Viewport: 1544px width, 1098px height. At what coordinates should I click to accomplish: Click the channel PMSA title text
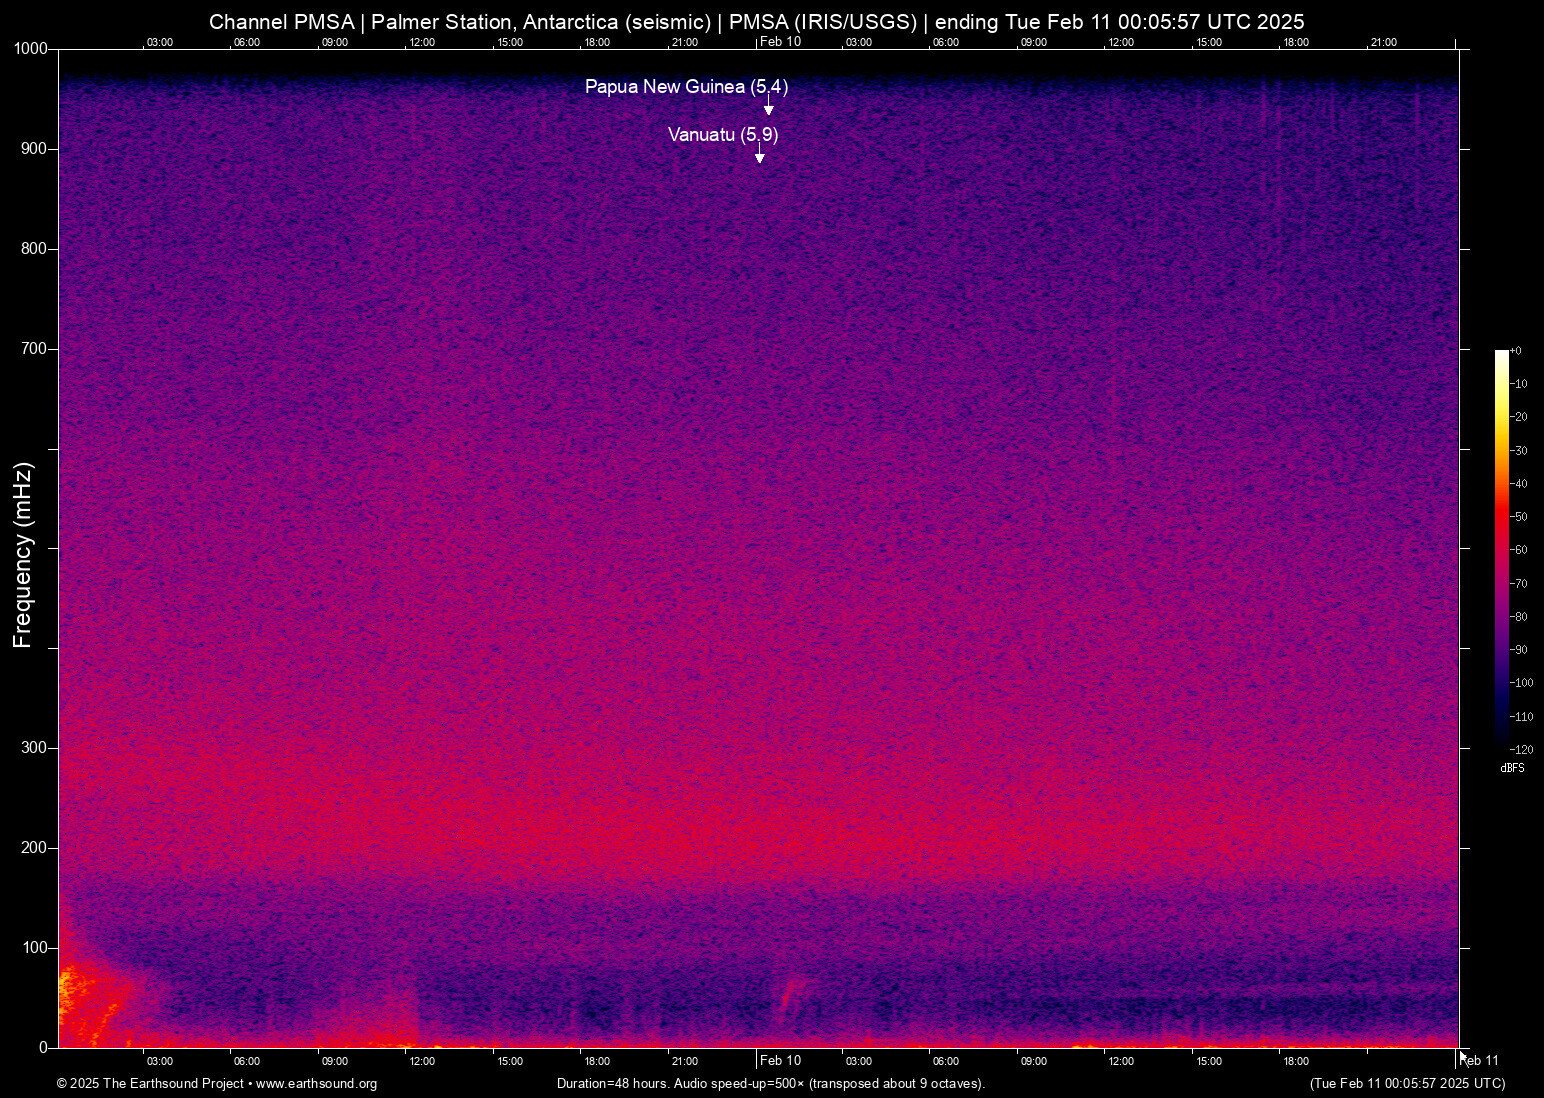(x=285, y=21)
